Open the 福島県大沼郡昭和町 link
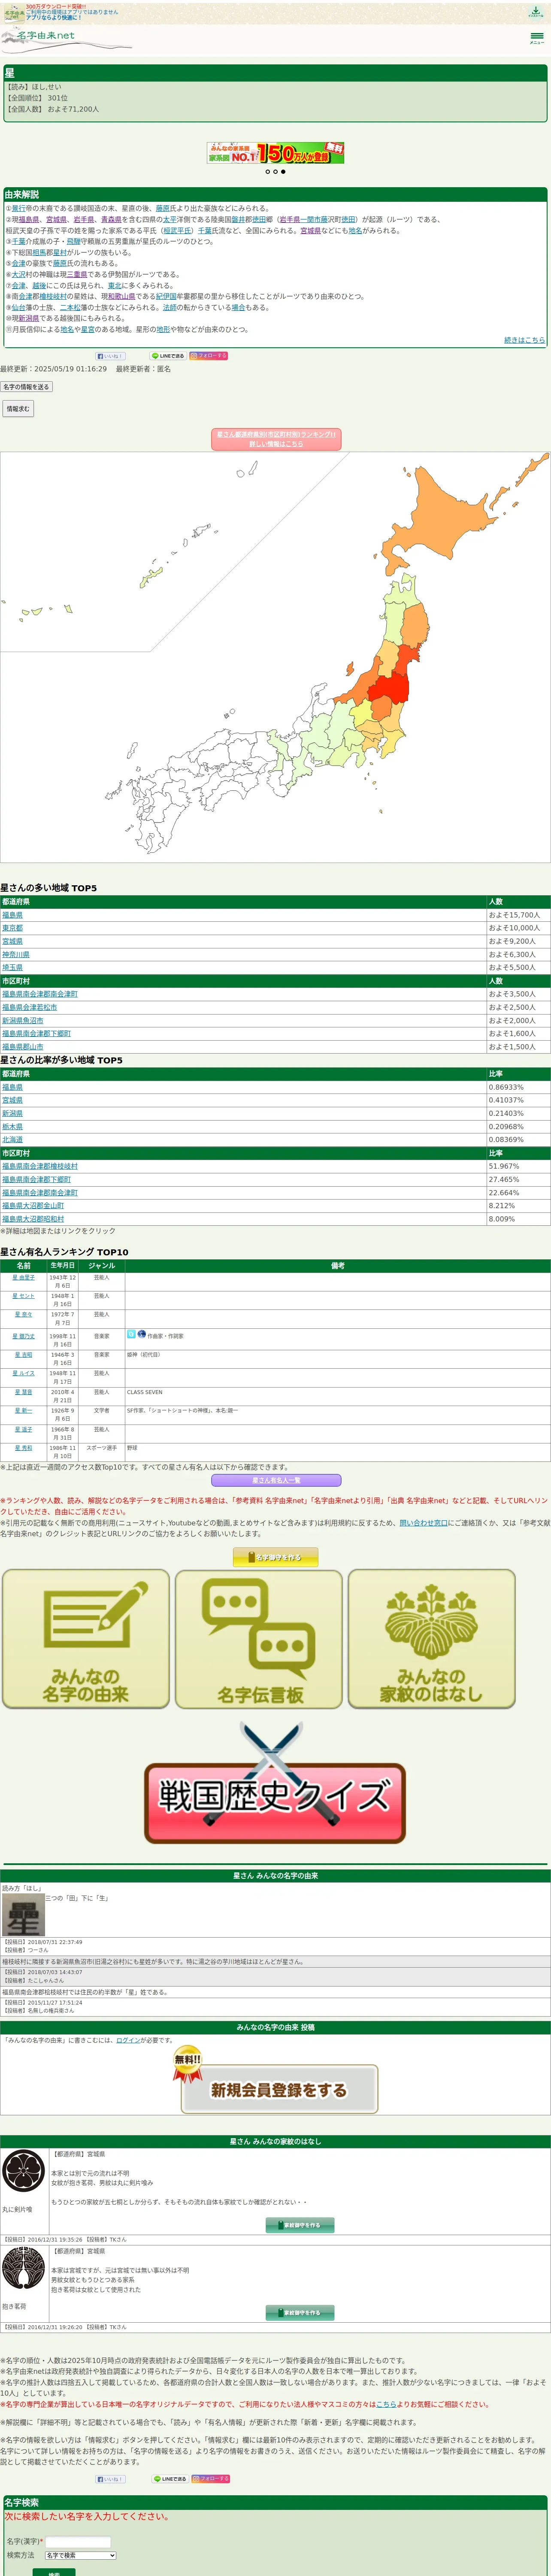 click(x=33, y=1218)
